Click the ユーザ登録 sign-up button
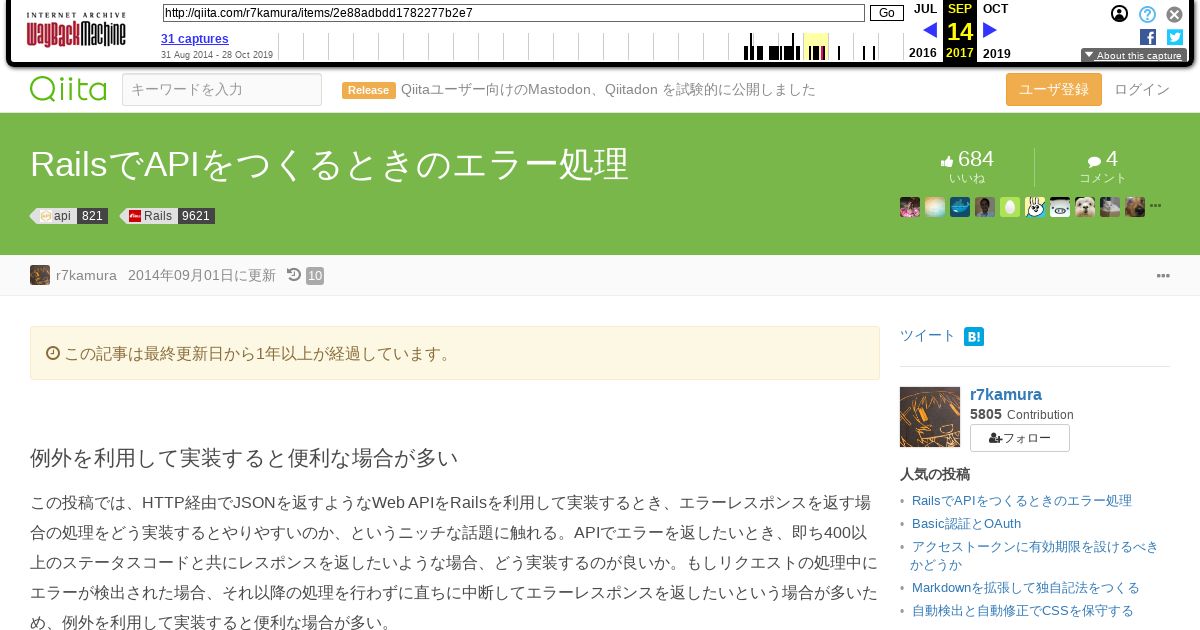The height and width of the screenshot is (630, 1200). tap(1054, 89)
